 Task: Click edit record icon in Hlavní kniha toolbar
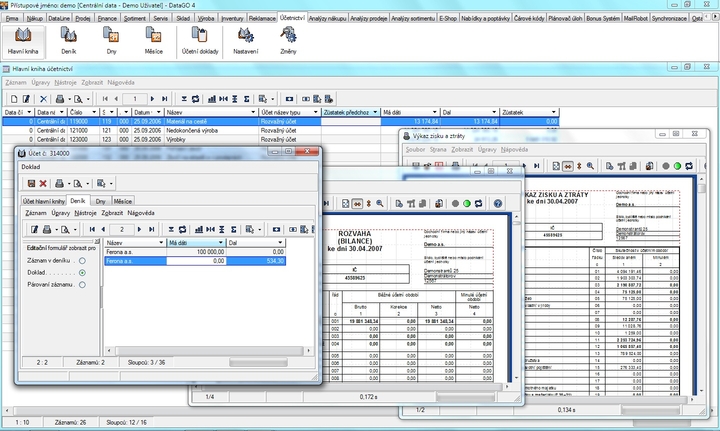click(26, 99)
